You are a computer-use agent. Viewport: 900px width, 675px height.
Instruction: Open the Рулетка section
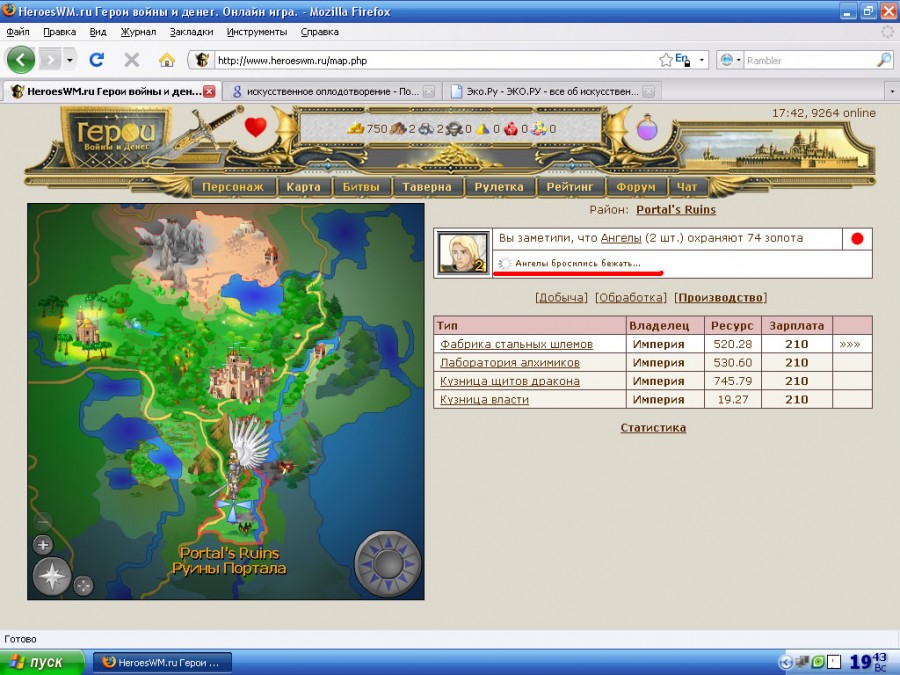[x=499, y=187]
